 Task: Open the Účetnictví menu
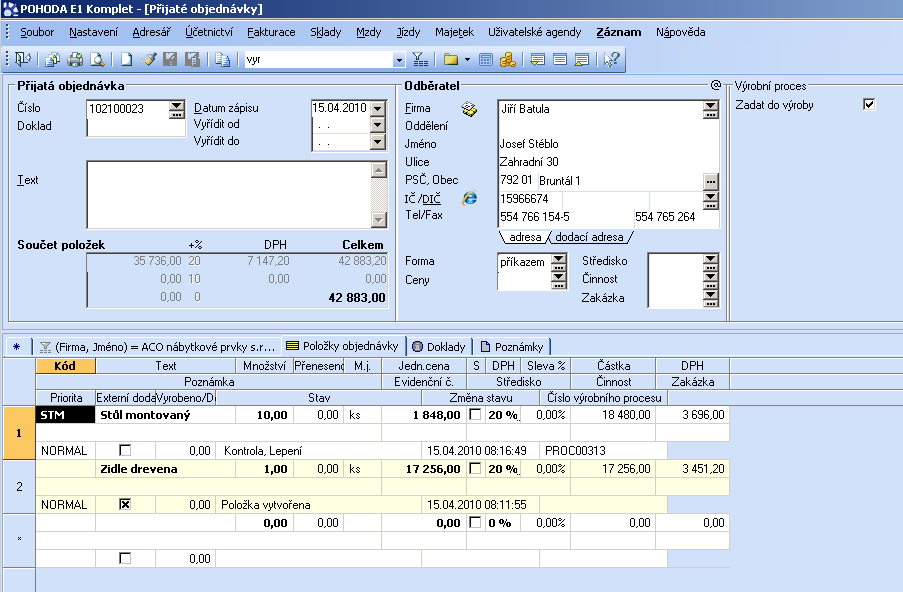pos(209,32)
